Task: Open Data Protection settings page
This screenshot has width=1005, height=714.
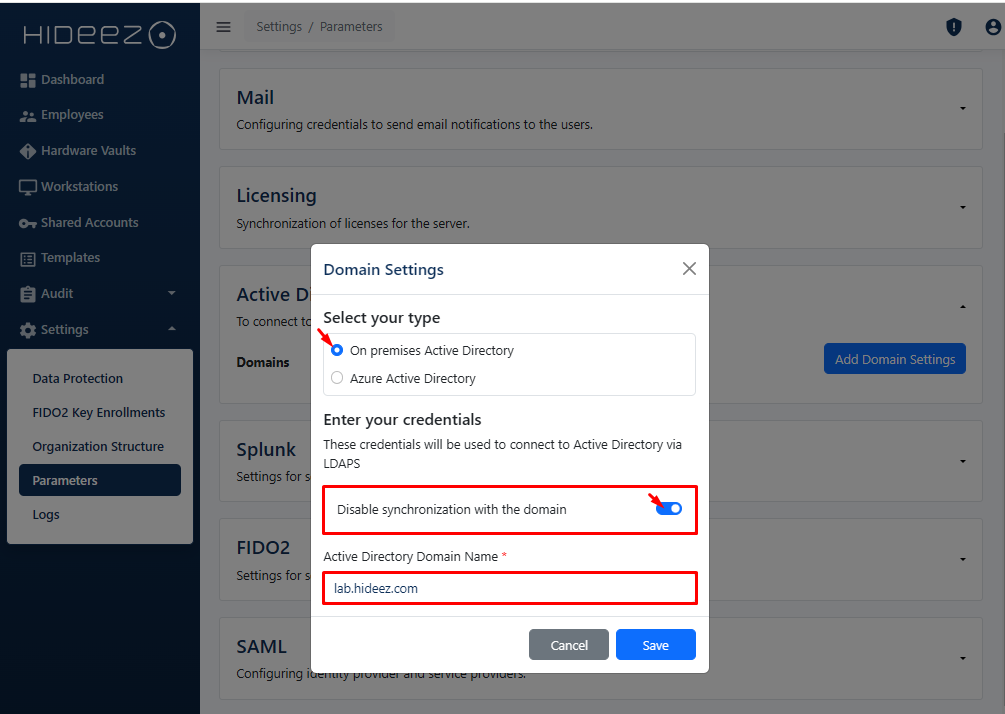Action: [x=78, y=379]
